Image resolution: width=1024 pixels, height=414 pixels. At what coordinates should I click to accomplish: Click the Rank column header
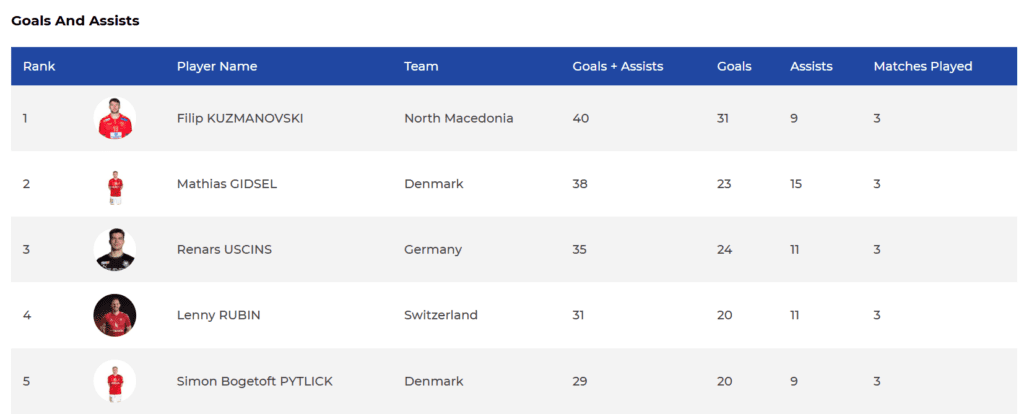(x=39, y=66)
